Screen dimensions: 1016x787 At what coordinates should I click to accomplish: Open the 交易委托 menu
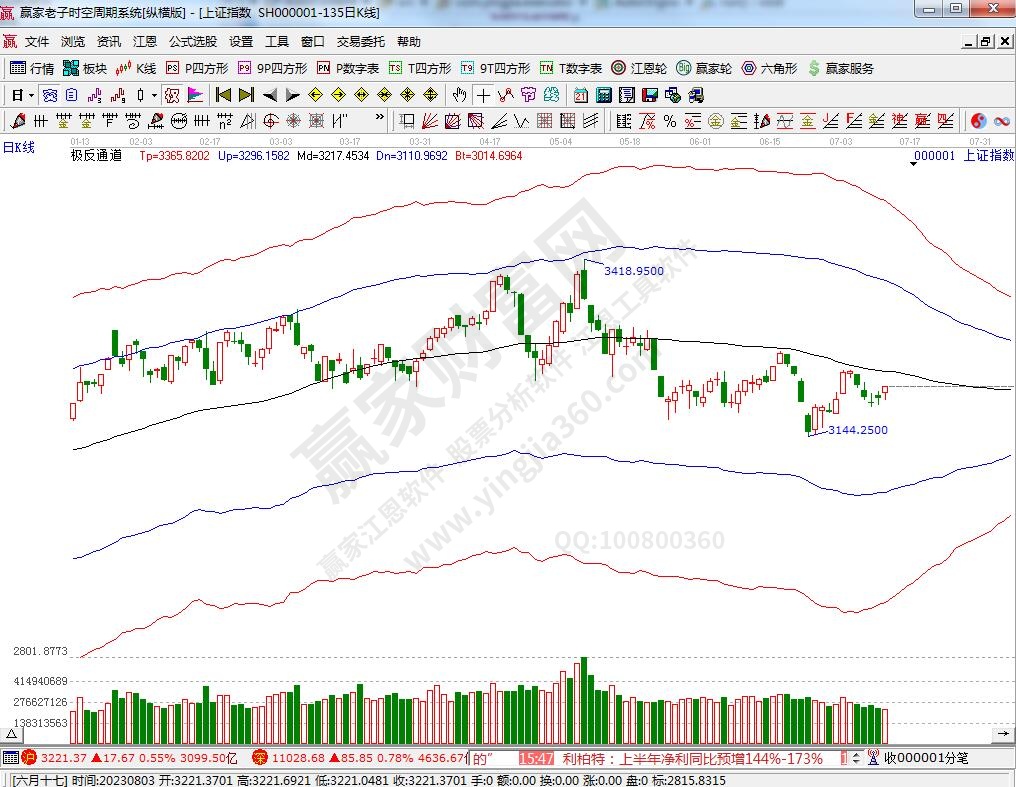click(x=360, y=42)
